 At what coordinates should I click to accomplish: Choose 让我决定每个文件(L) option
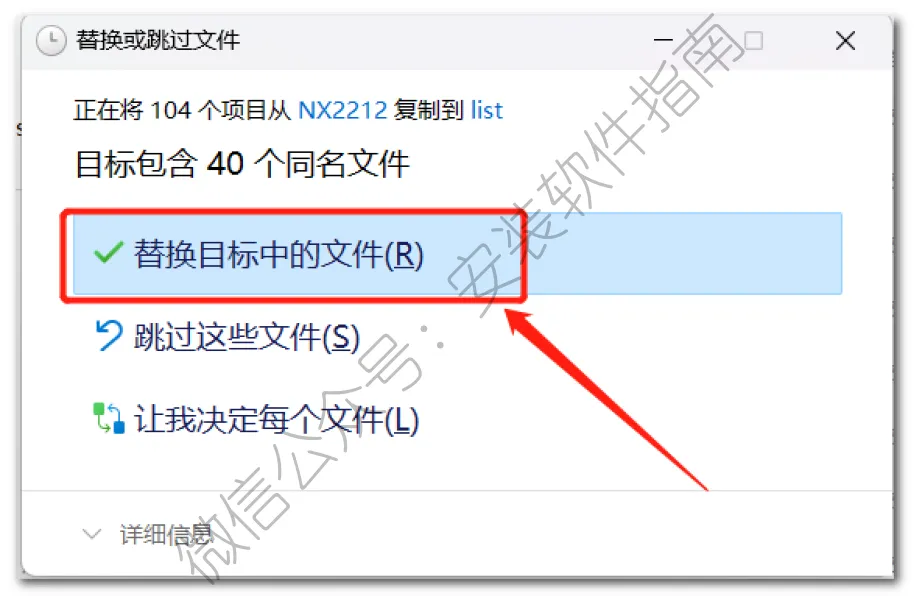coord(277,419)
